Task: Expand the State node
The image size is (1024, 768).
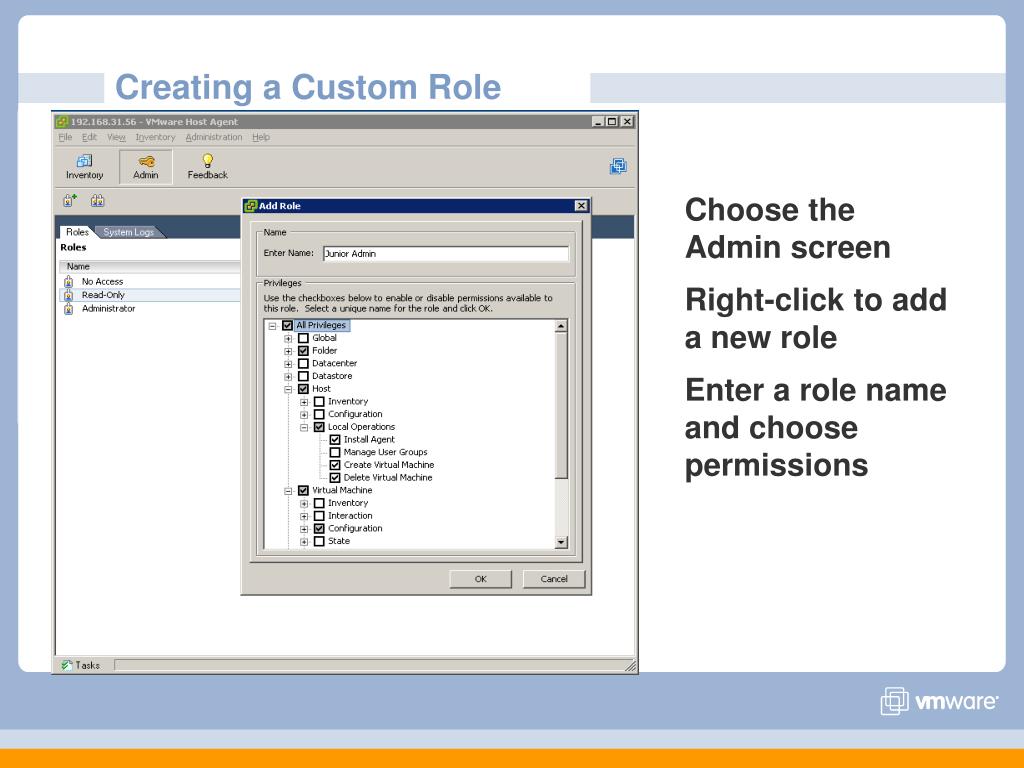Action: (x=304, y=542)
